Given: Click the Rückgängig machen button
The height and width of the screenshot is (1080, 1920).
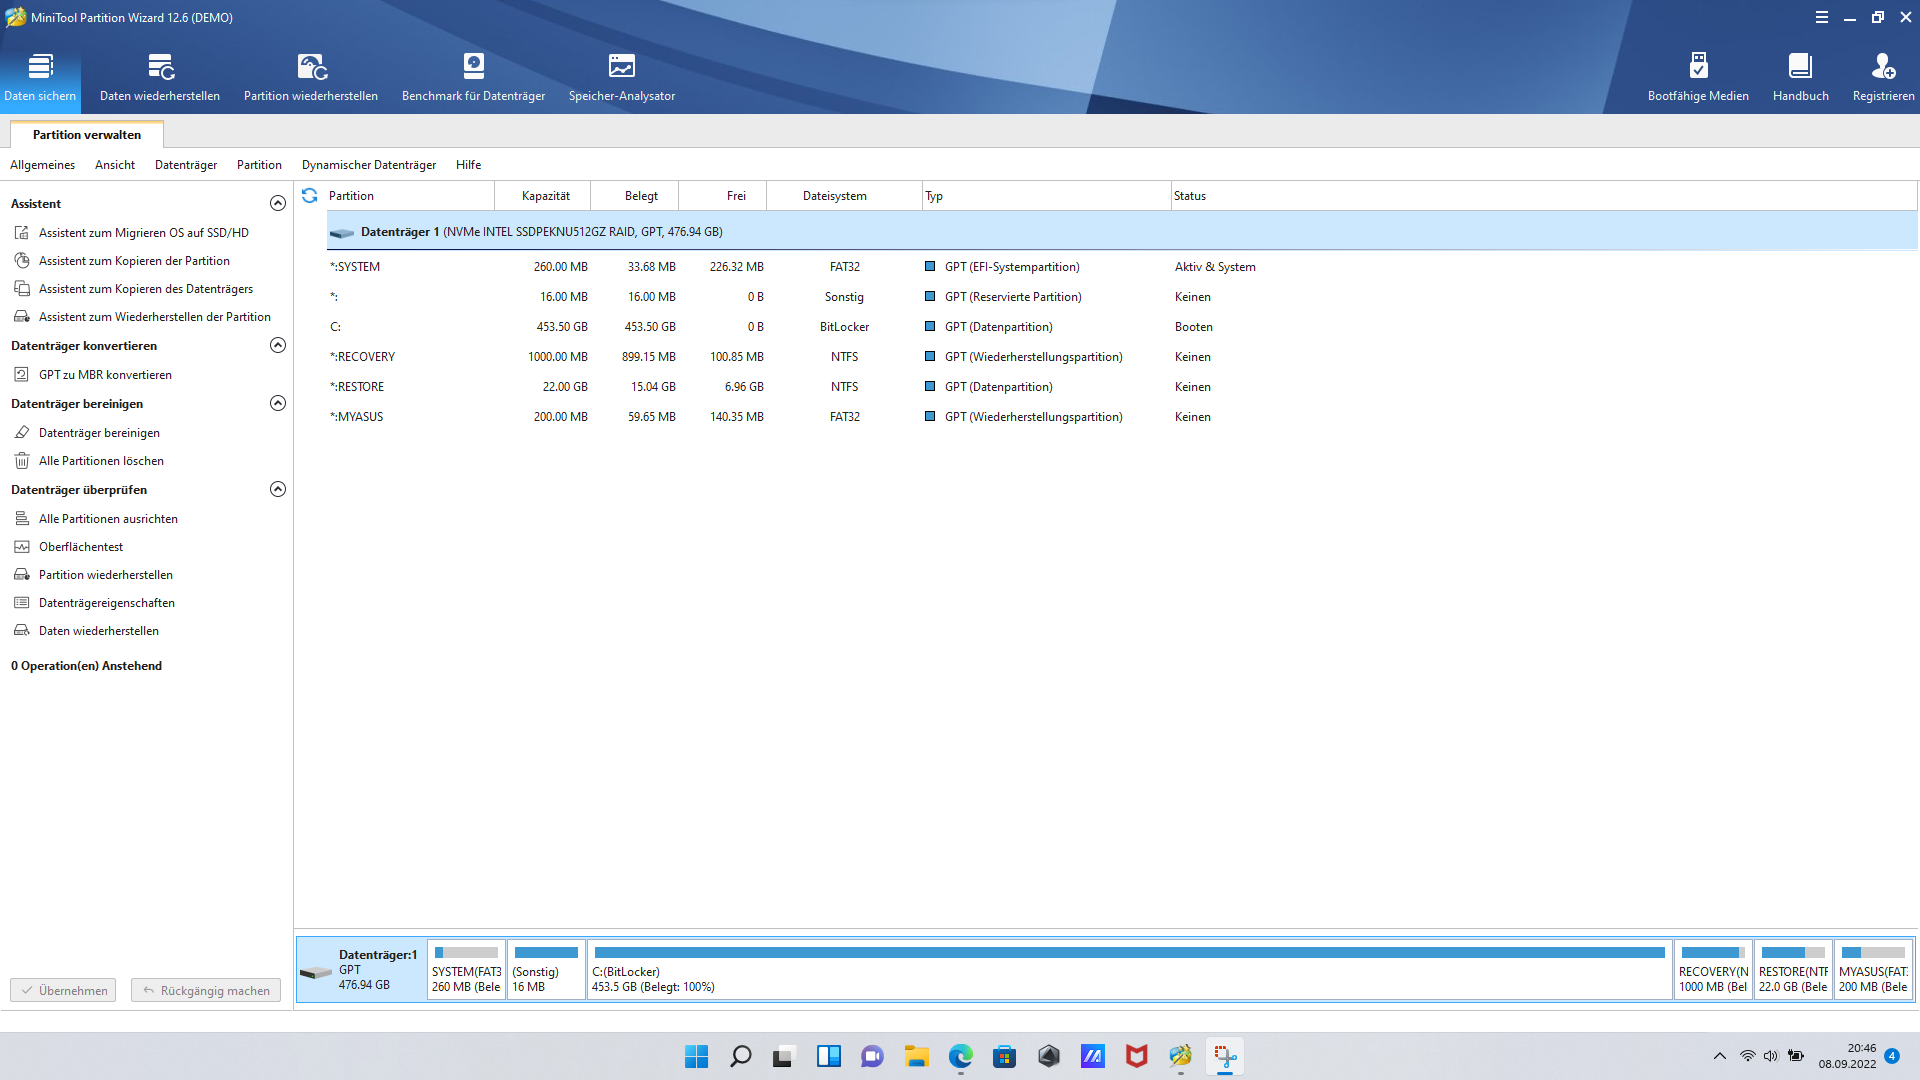Looking at the screenshot, I should tap(206, 990).
